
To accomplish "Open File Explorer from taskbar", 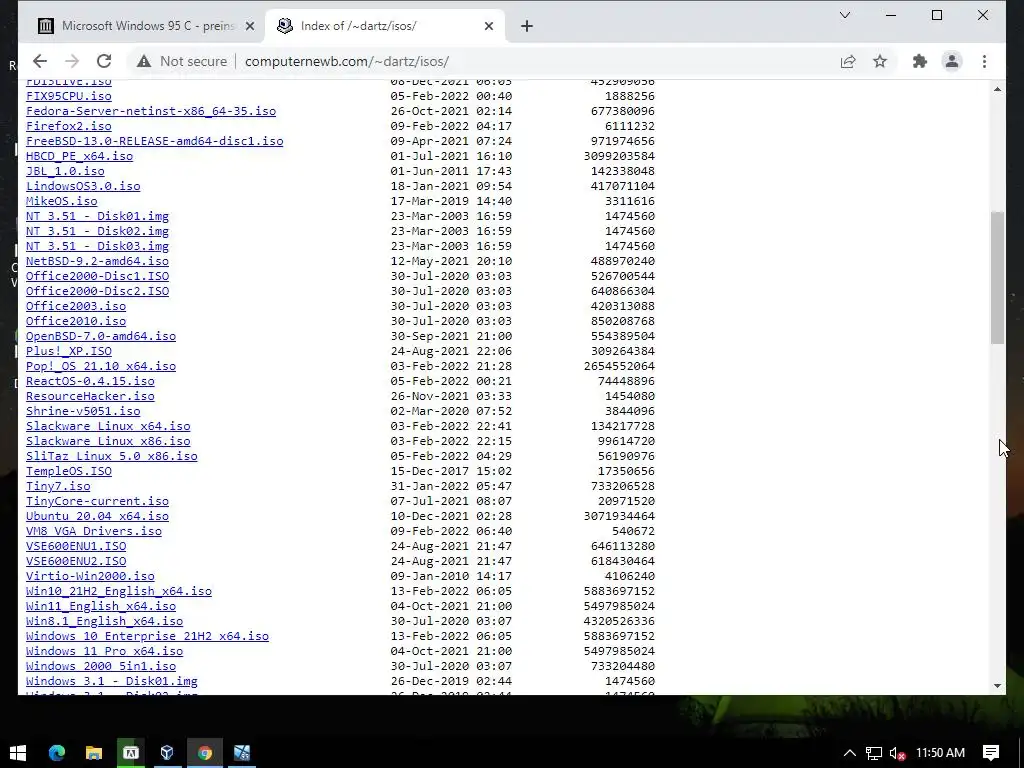I will (94, 753).
